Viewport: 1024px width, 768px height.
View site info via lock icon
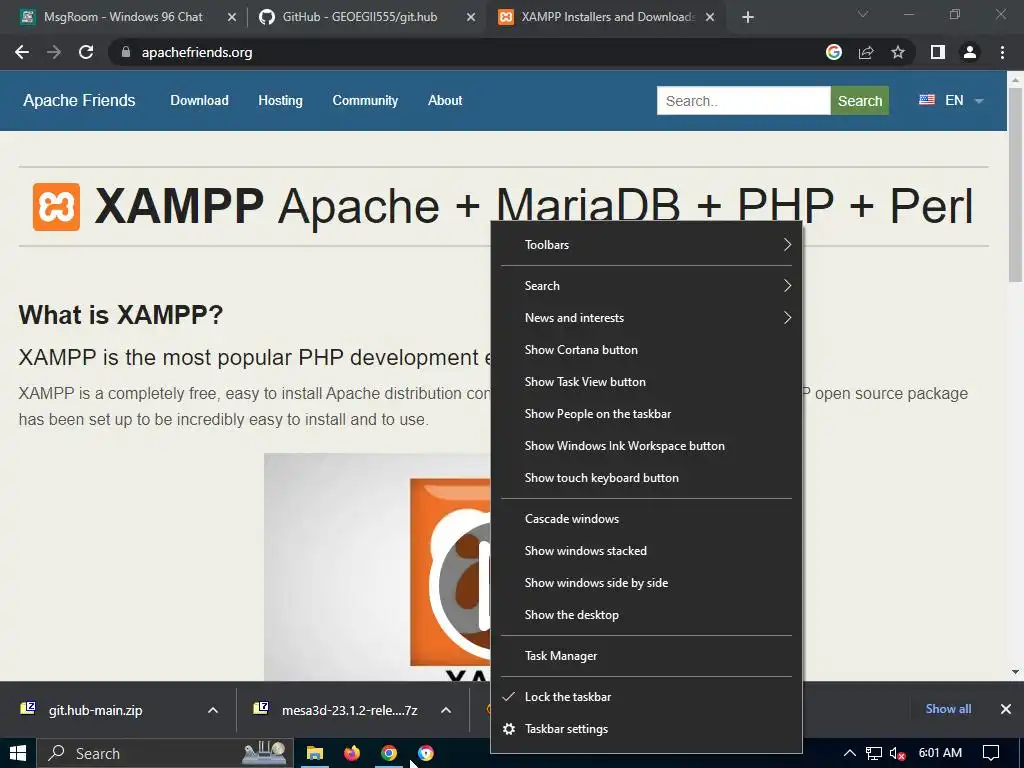pos(126,52)
